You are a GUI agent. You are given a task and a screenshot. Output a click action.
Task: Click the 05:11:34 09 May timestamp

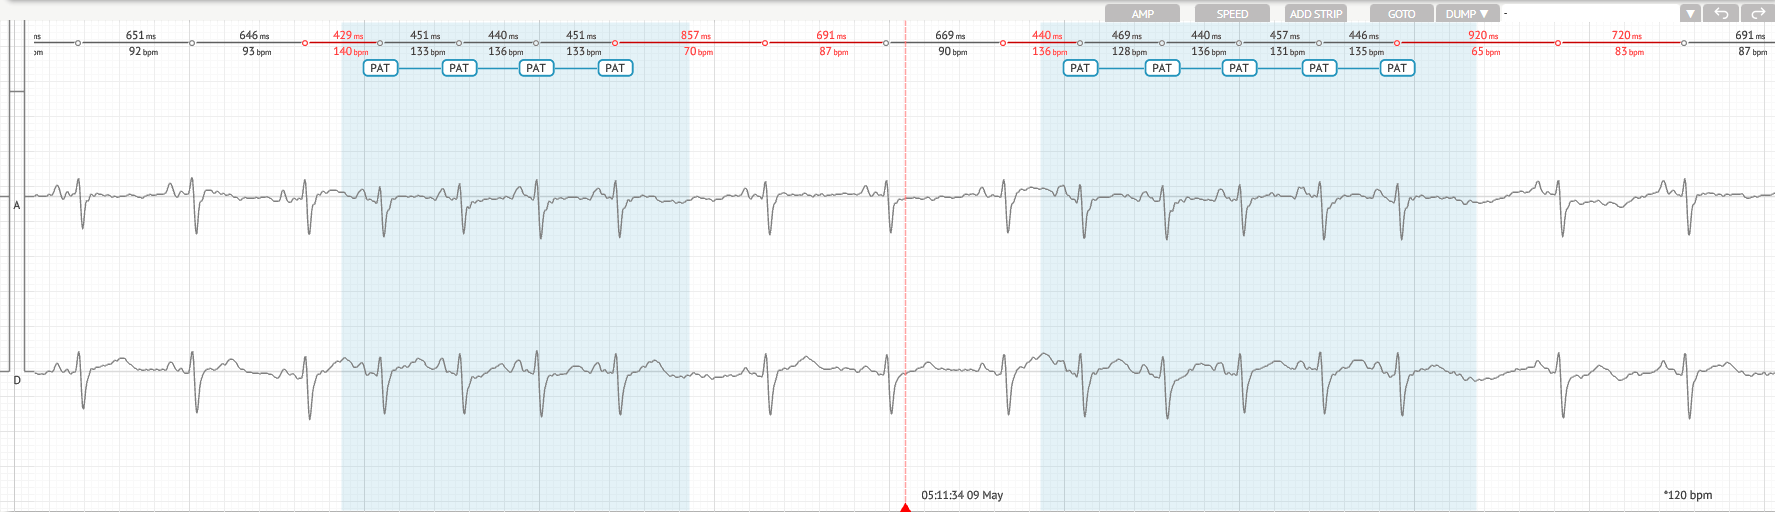(962, 495)
